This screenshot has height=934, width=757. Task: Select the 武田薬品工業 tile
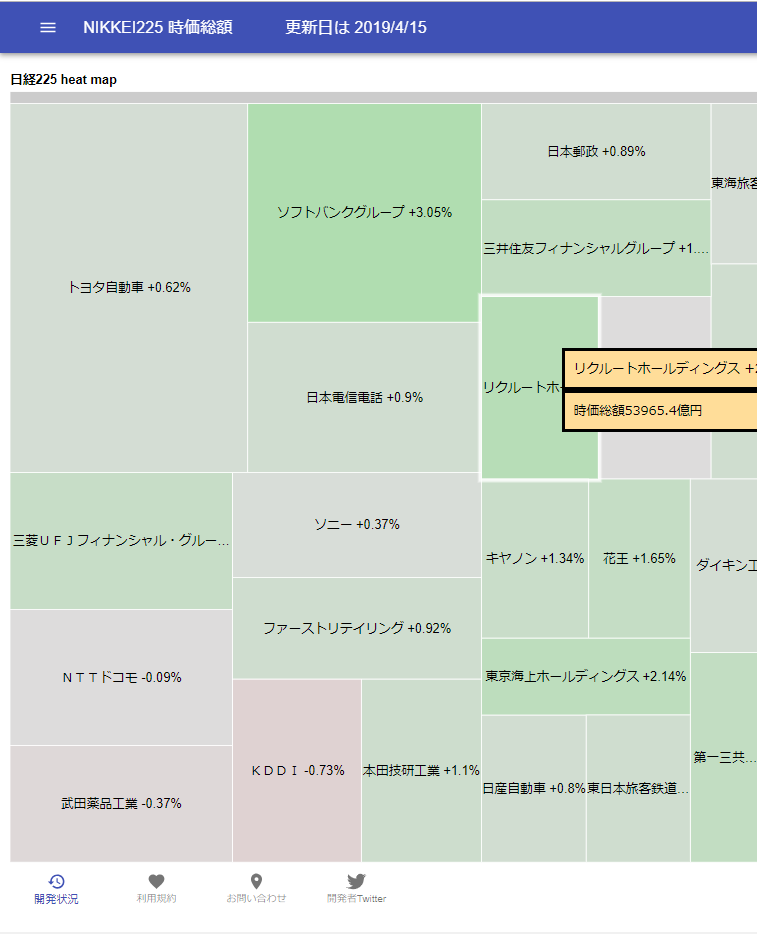[120, 803]
